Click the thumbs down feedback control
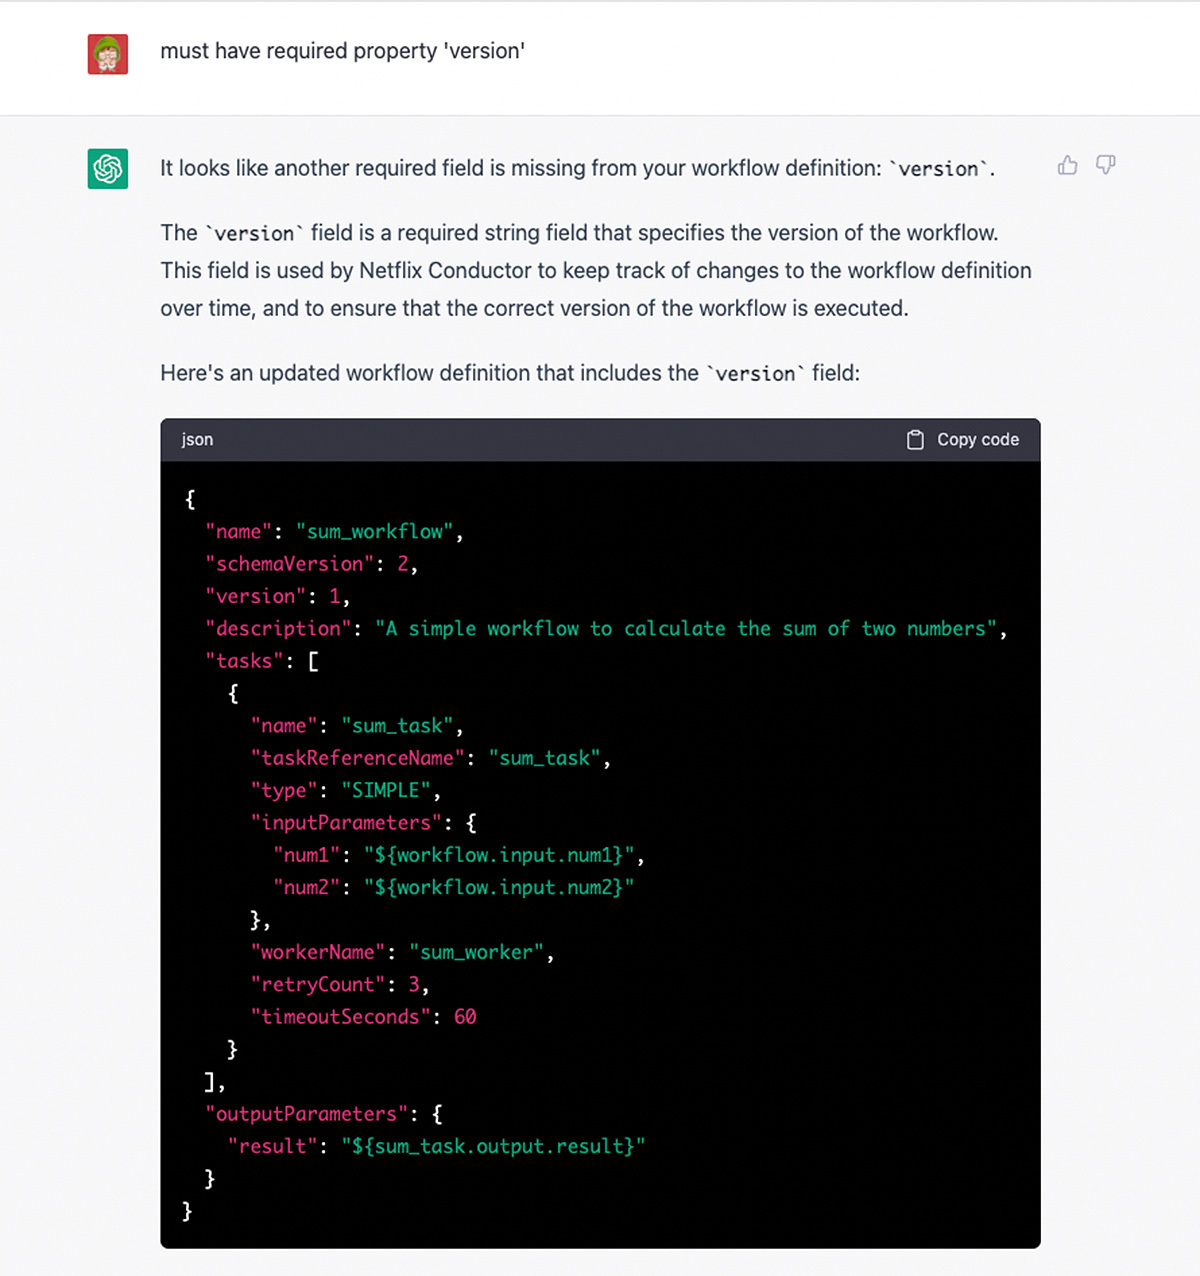This screenshot has height=1276, width=1200. click(1104, 166)
